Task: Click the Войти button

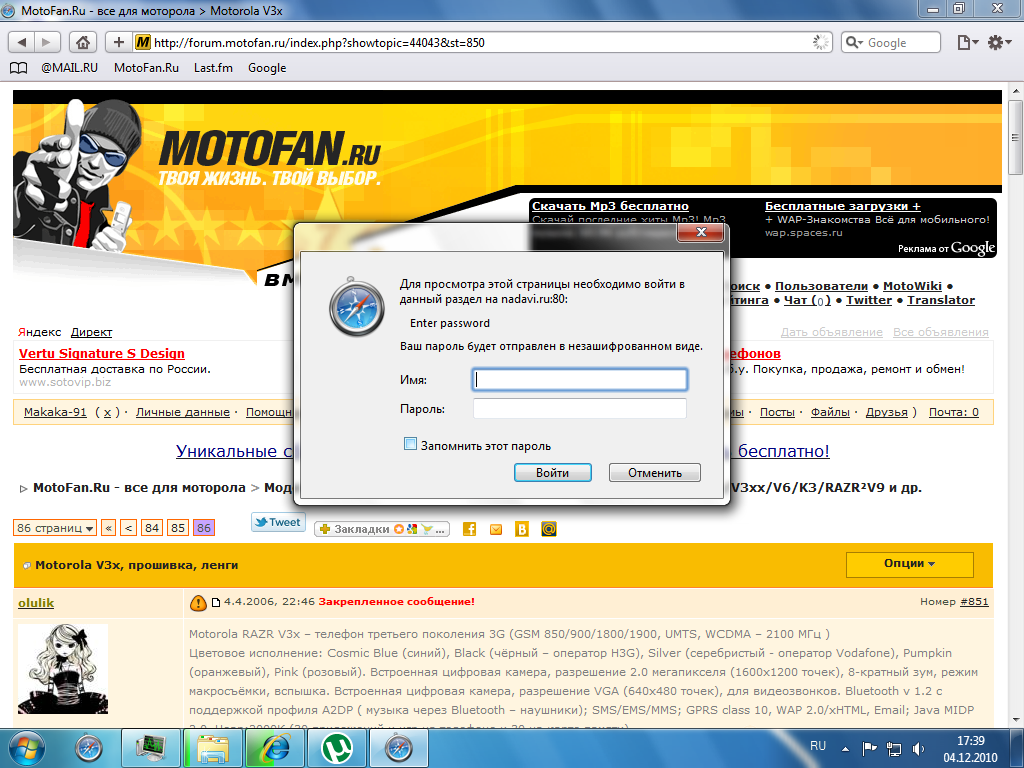Action: point(552,473)
